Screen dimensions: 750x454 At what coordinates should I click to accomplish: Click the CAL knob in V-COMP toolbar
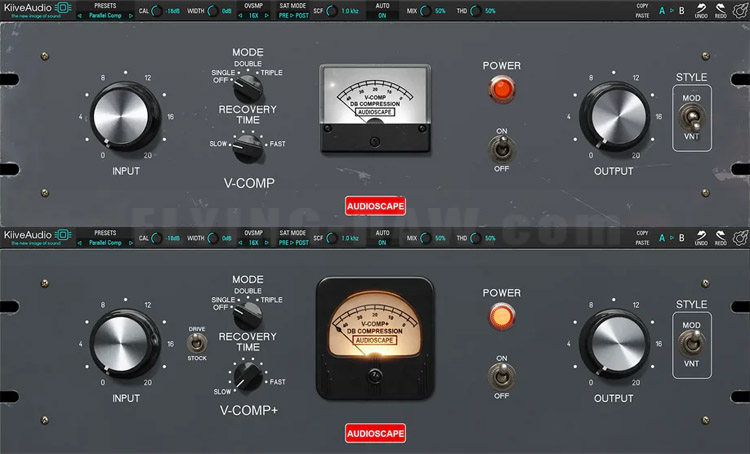[157, 11]
